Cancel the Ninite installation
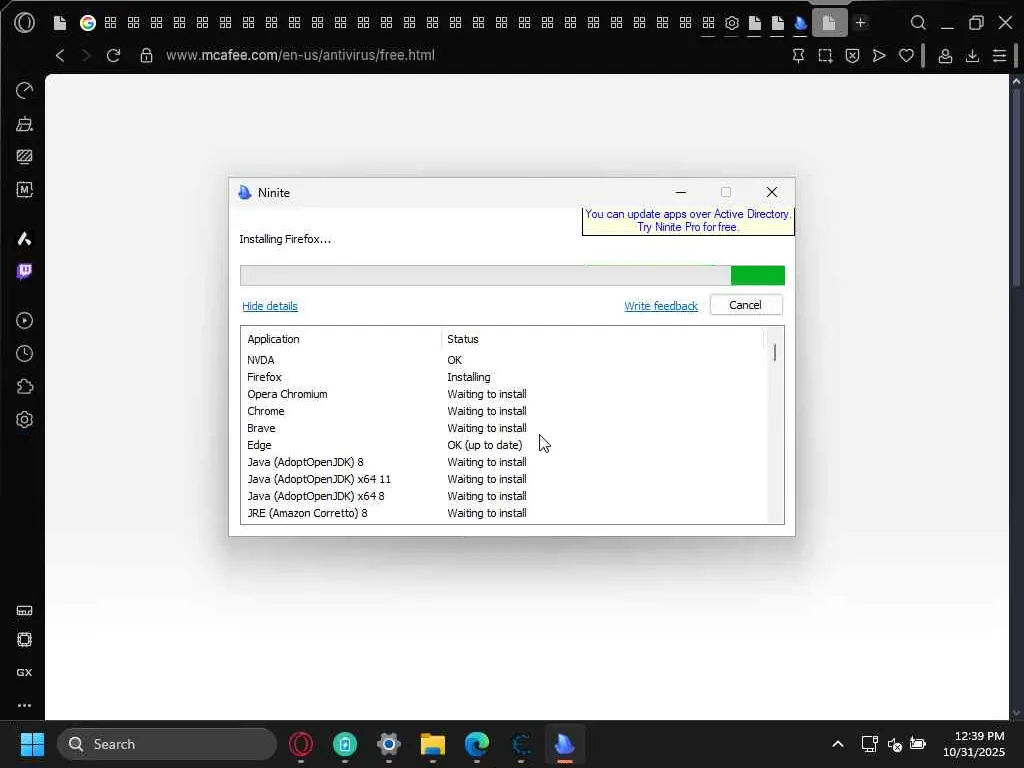The width and height of the screenshot is (1024, 768). click(x=746, y=305)
